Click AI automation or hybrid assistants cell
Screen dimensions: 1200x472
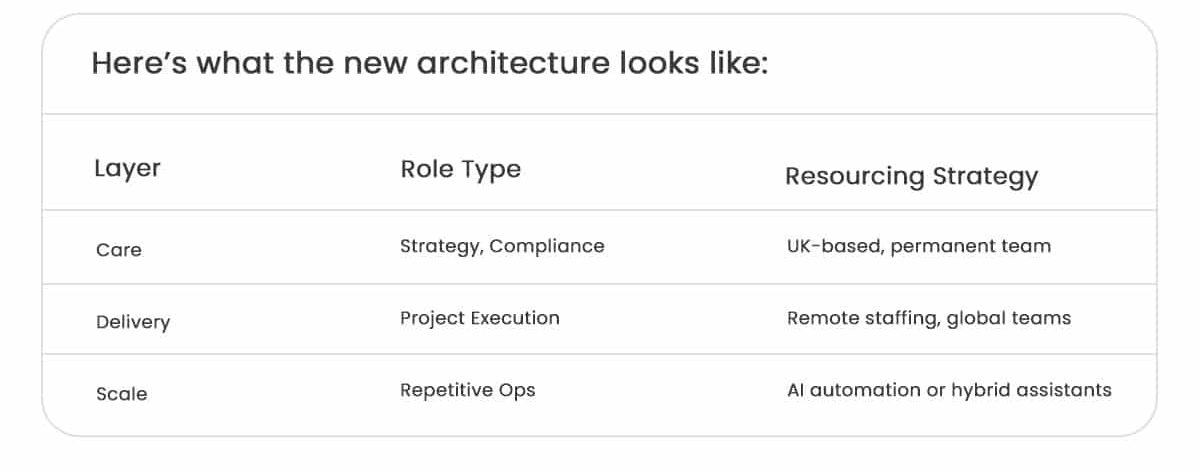point(949,390)
